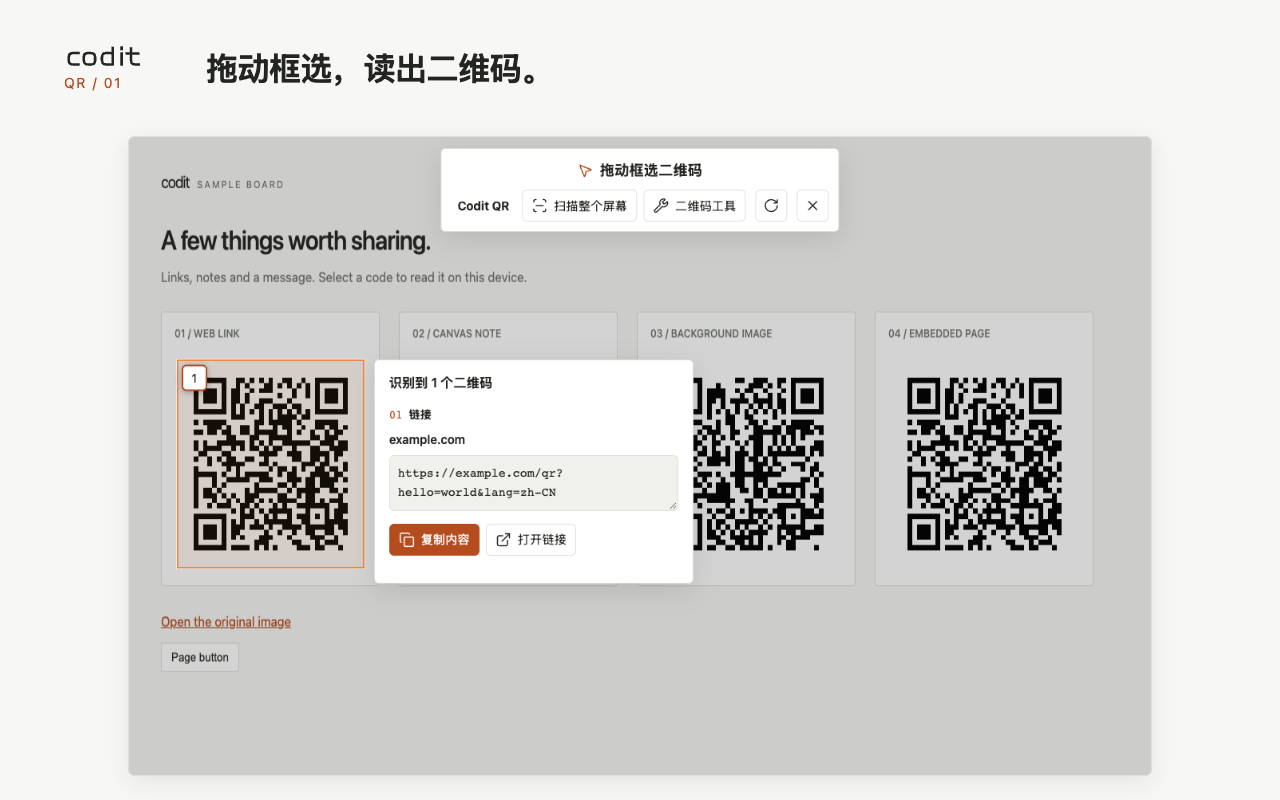1280x800 pixels.
Task: Close the Codit QR toolbar with the X
Action: click(x=812, y=206)
